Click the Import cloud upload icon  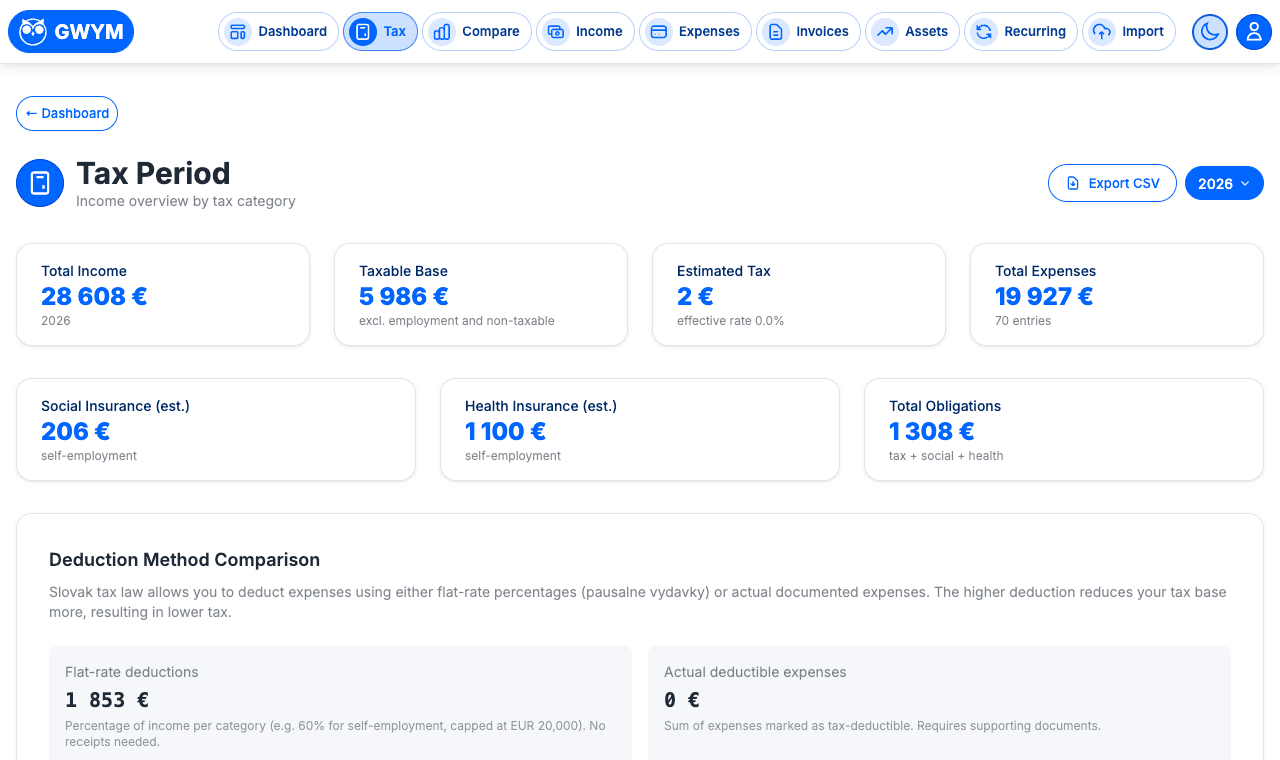[x=1102, y=32]
